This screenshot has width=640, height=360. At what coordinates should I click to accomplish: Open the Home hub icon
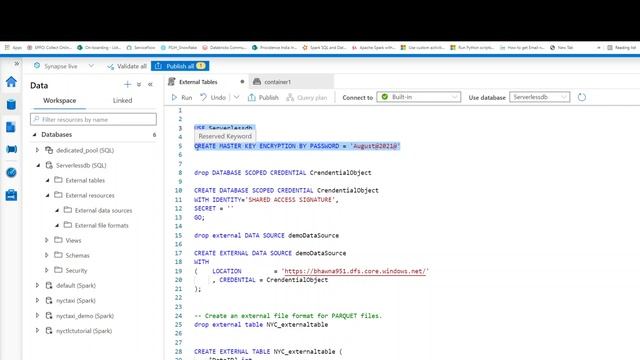click(x=11, y=82)
